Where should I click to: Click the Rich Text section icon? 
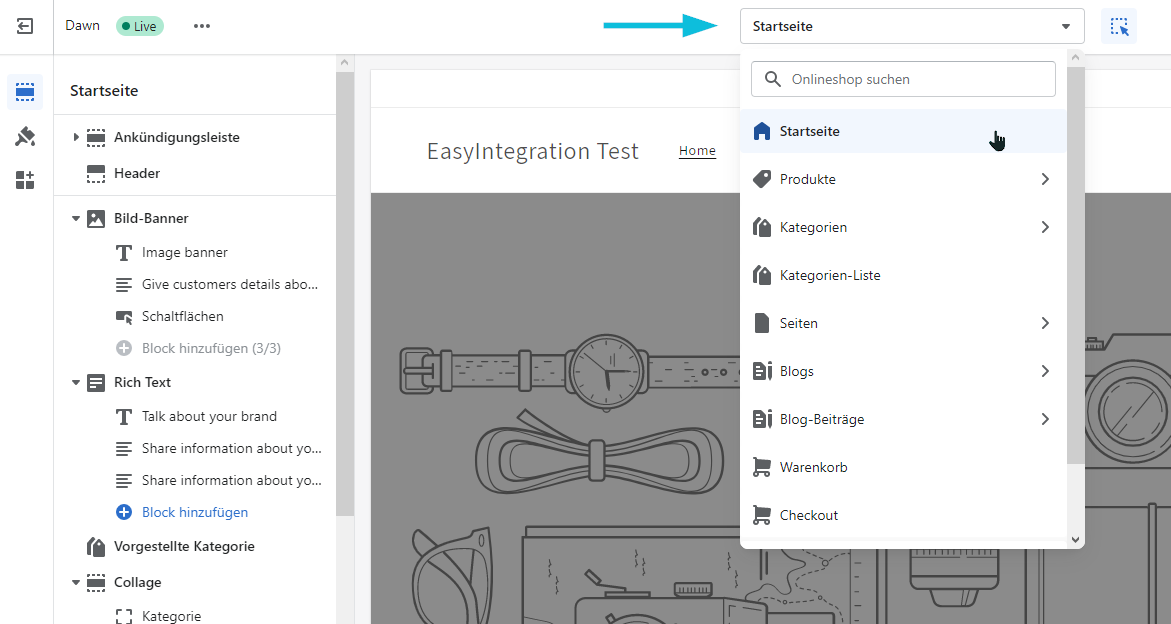96,383
